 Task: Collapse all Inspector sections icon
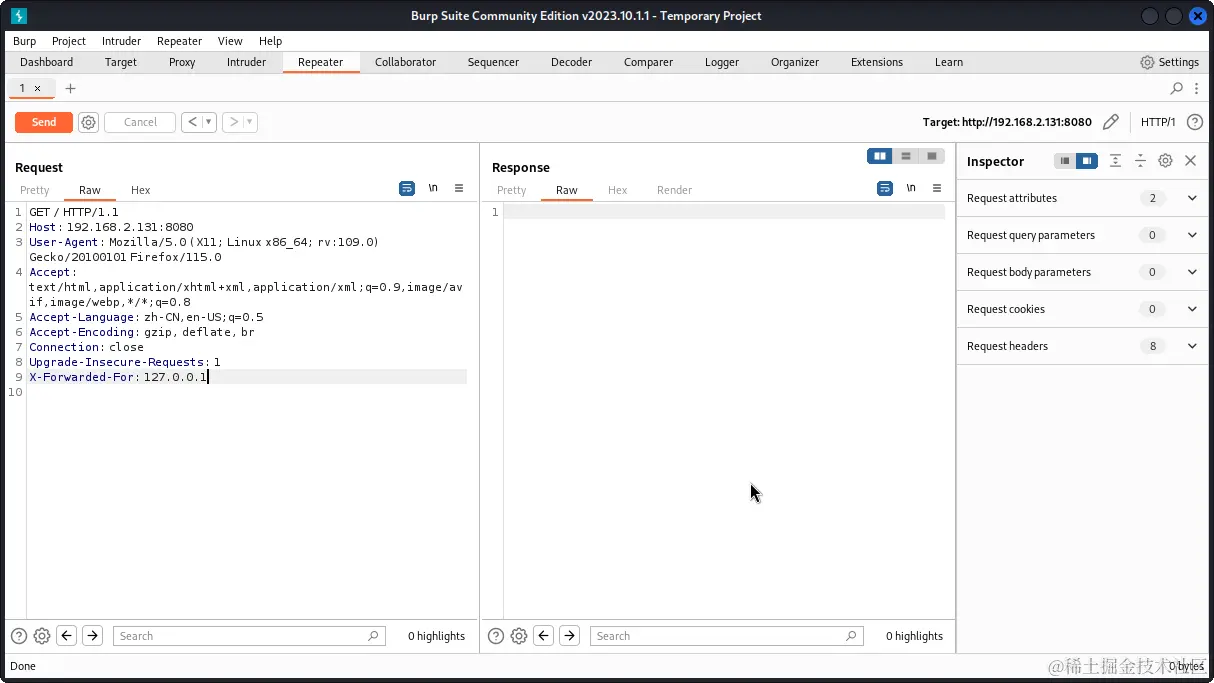pos(1140,161)
